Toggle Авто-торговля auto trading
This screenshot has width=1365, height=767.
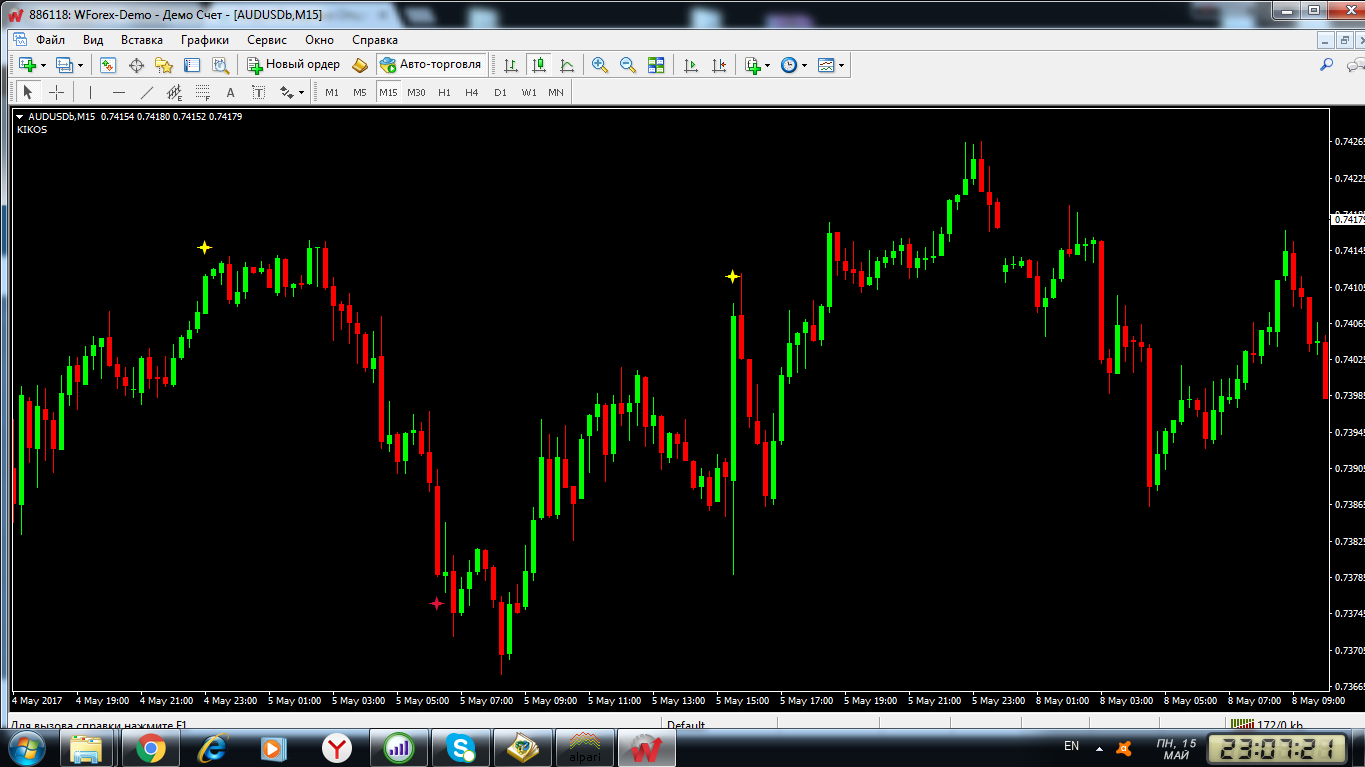(431, 65)
